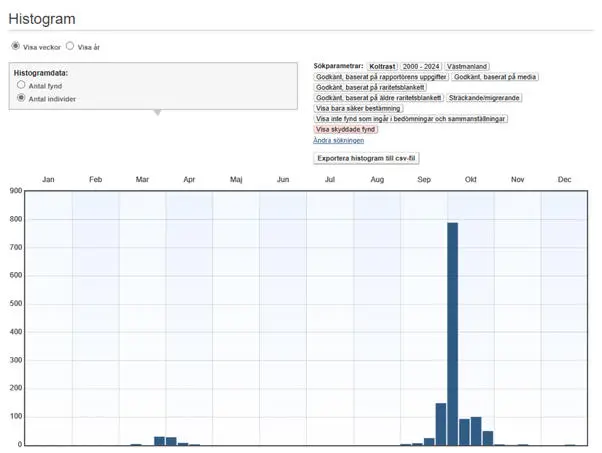Viewport: 602px width, 453px height.
Task: Click the 'Histogram' page heading
Action: (41, 19)
